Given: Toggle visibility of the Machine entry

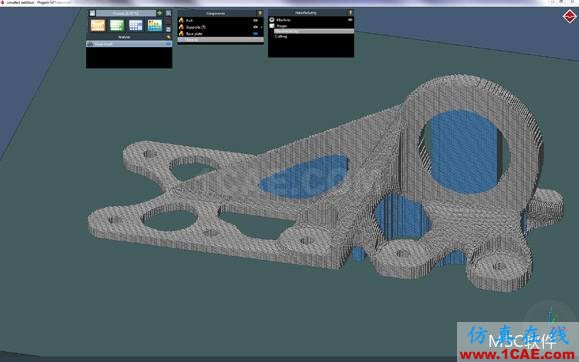Looking at the screenshot, I should tap(350, 20).
